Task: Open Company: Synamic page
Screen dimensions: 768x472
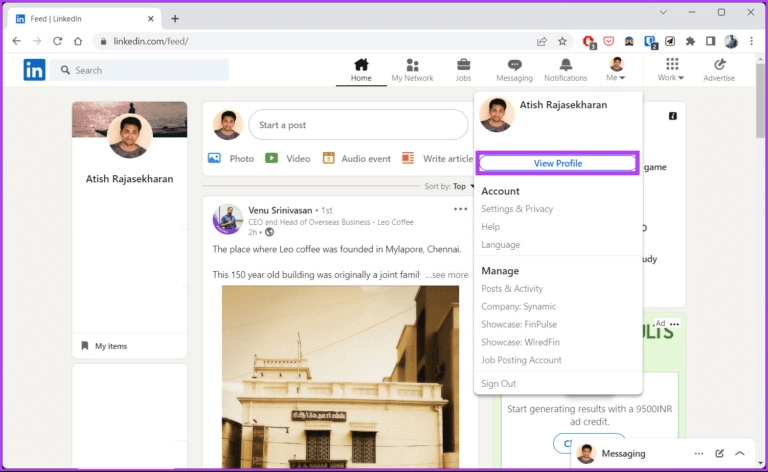Action: click(518, 307)
